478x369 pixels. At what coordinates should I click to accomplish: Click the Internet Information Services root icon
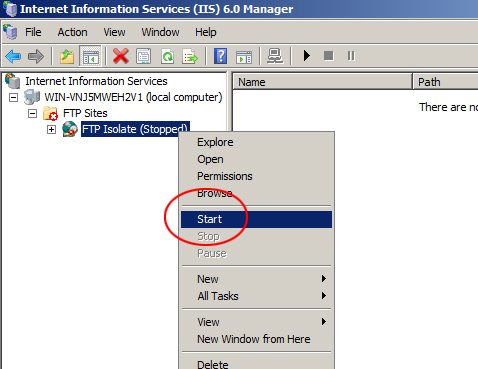[13, 81]
